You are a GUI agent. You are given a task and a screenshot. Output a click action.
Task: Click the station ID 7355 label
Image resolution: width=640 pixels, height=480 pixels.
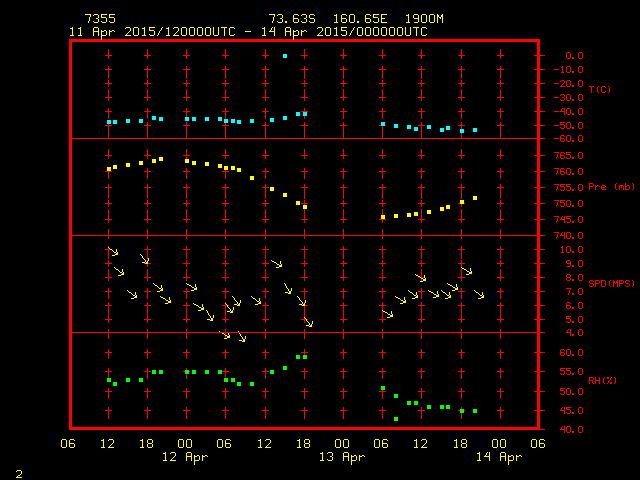pyautogui.click(x=100, y=19)
